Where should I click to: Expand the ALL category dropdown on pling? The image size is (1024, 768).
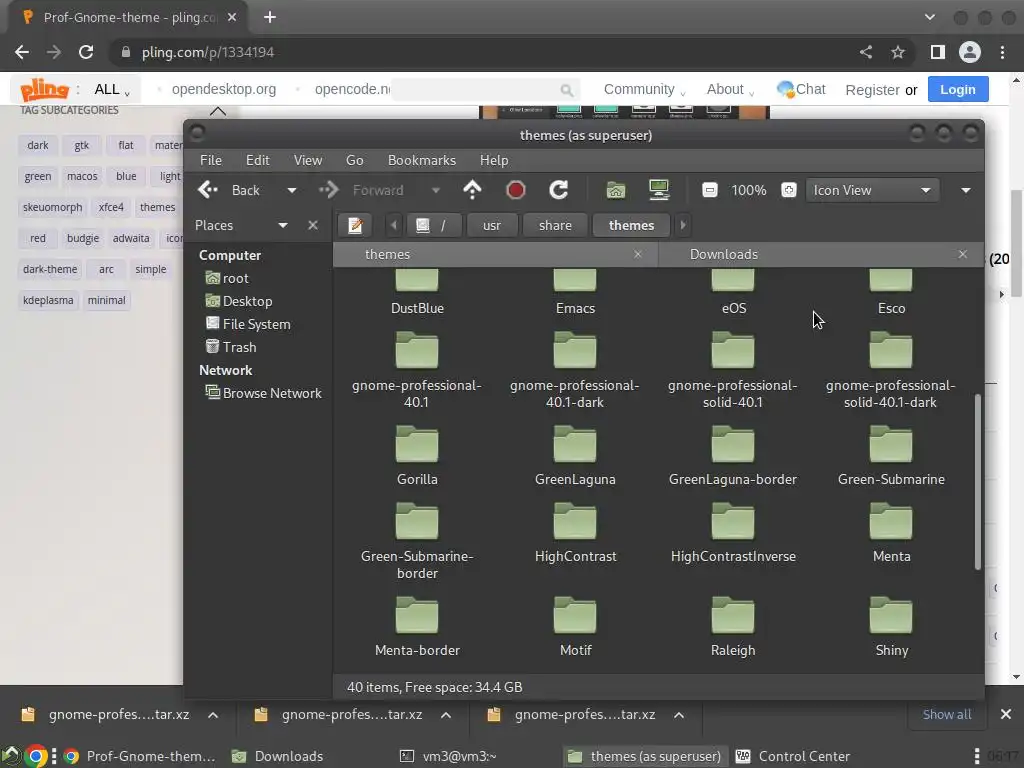click(x=112, y=89)
